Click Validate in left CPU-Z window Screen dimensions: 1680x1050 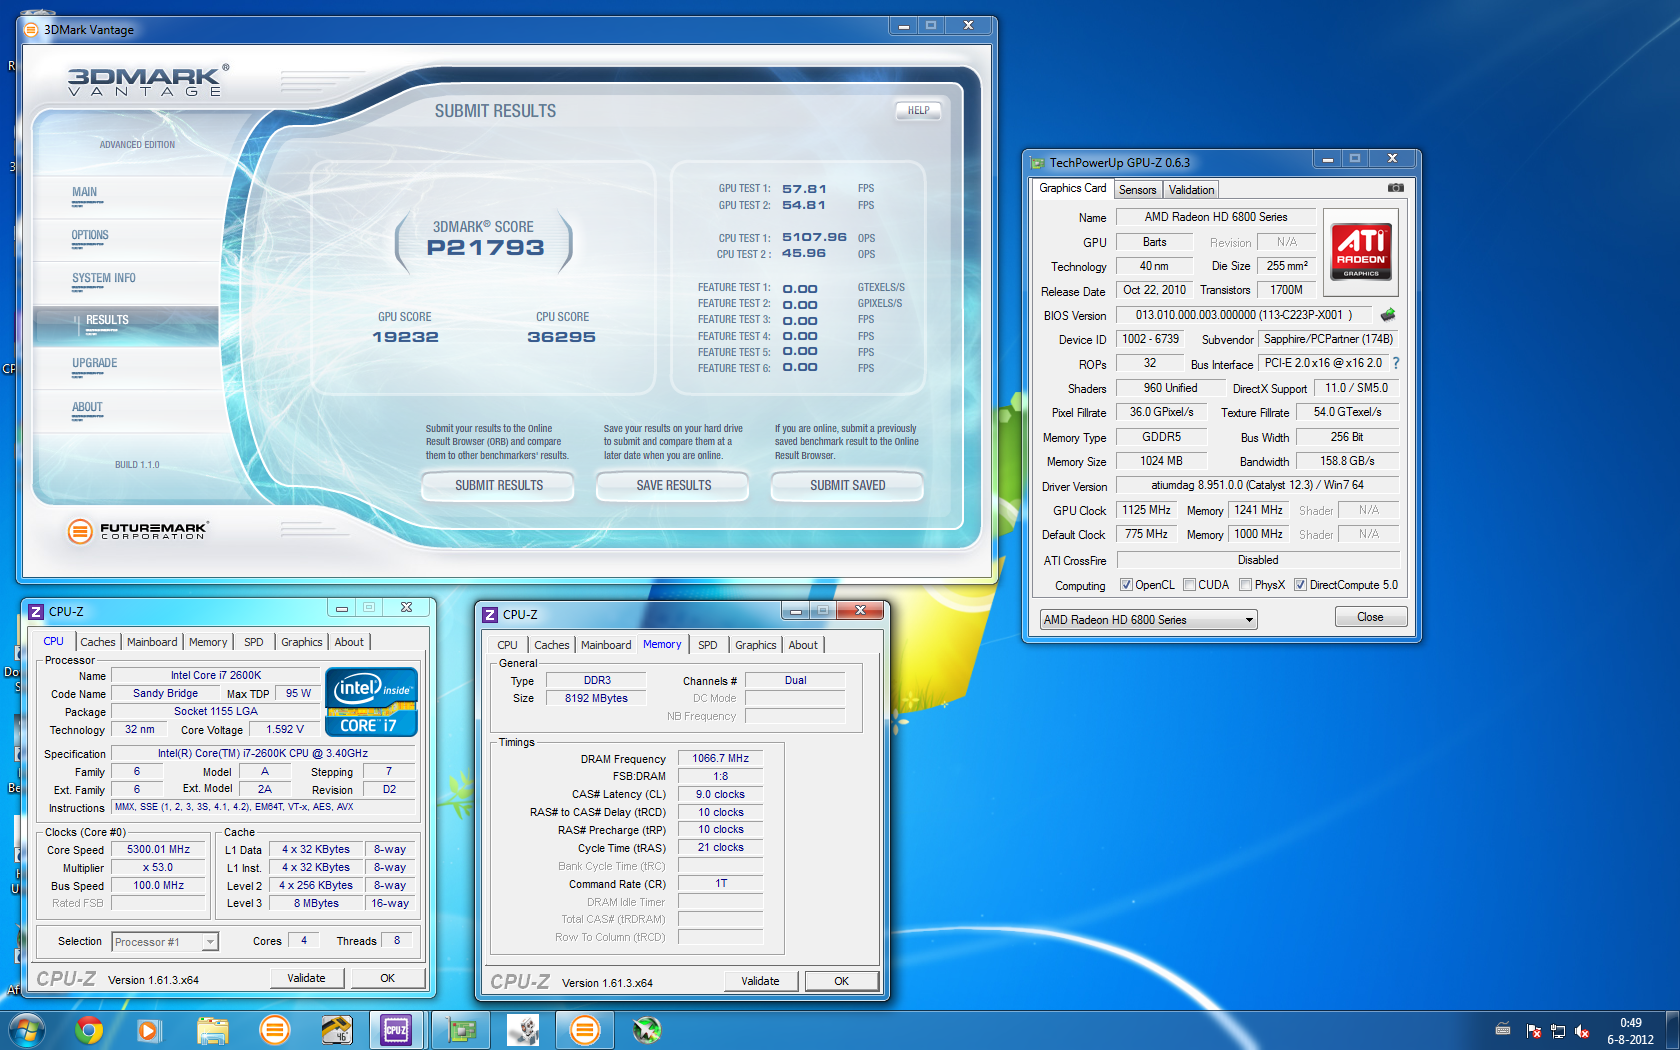[x=307, y=978]
